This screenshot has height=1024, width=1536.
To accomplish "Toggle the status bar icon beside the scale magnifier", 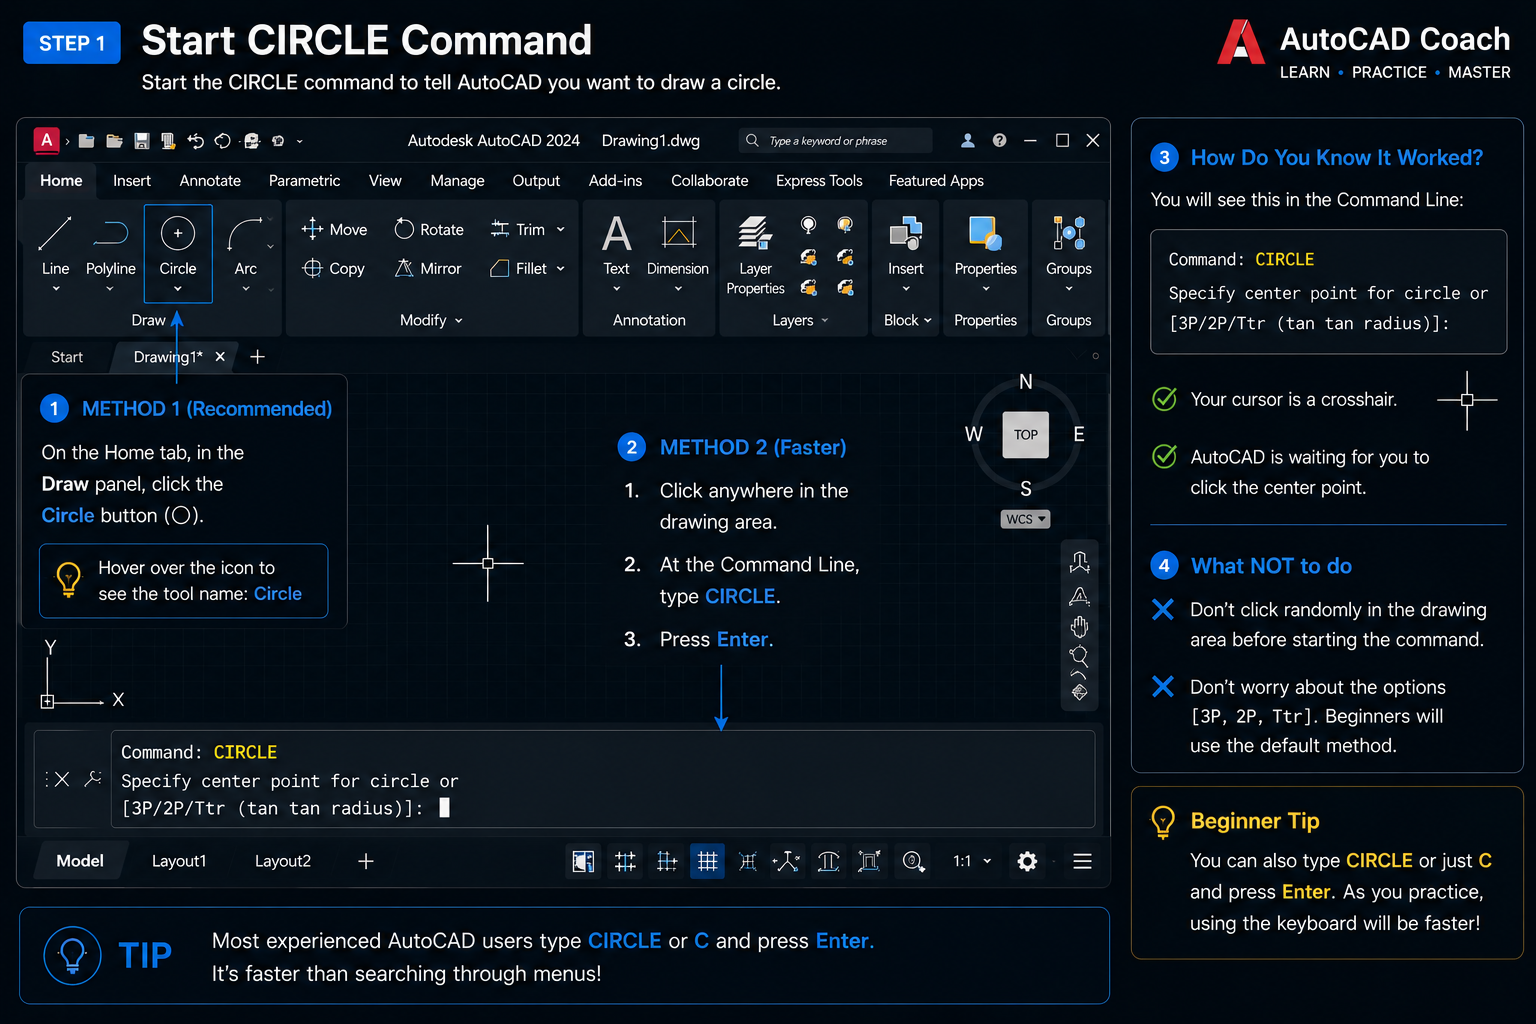I will coord(869,861).
